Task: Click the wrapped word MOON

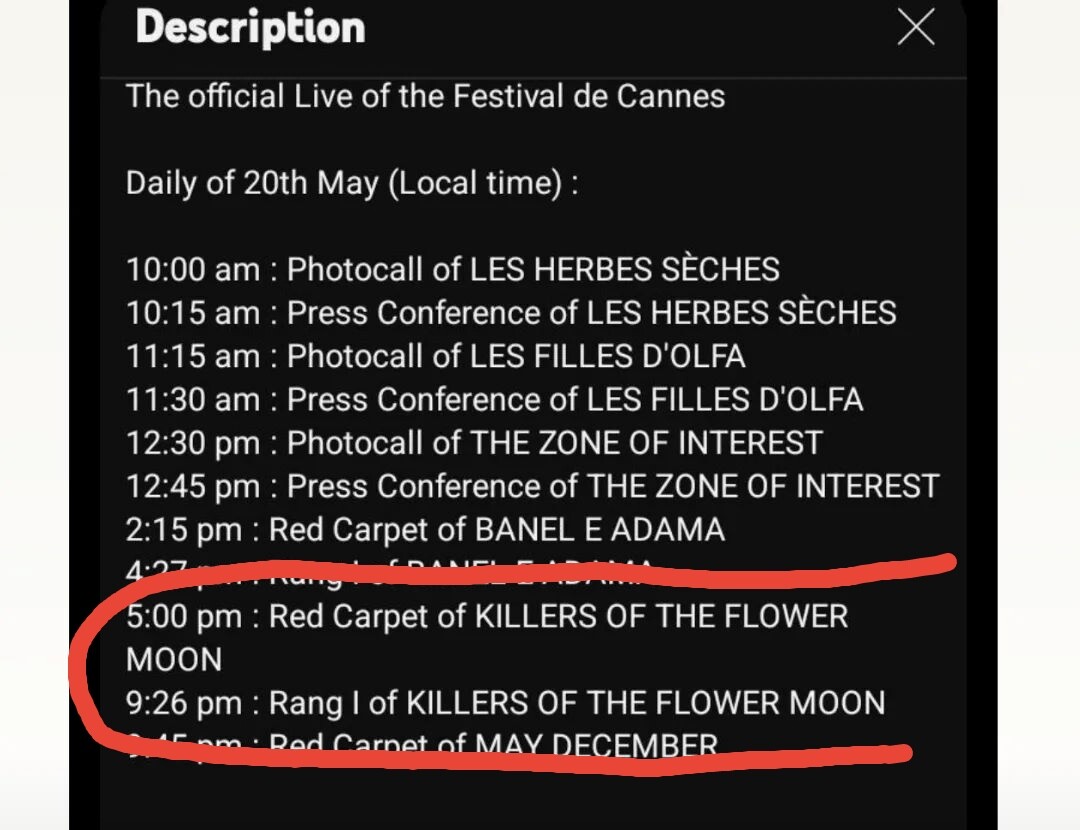Action: (174, 660)
